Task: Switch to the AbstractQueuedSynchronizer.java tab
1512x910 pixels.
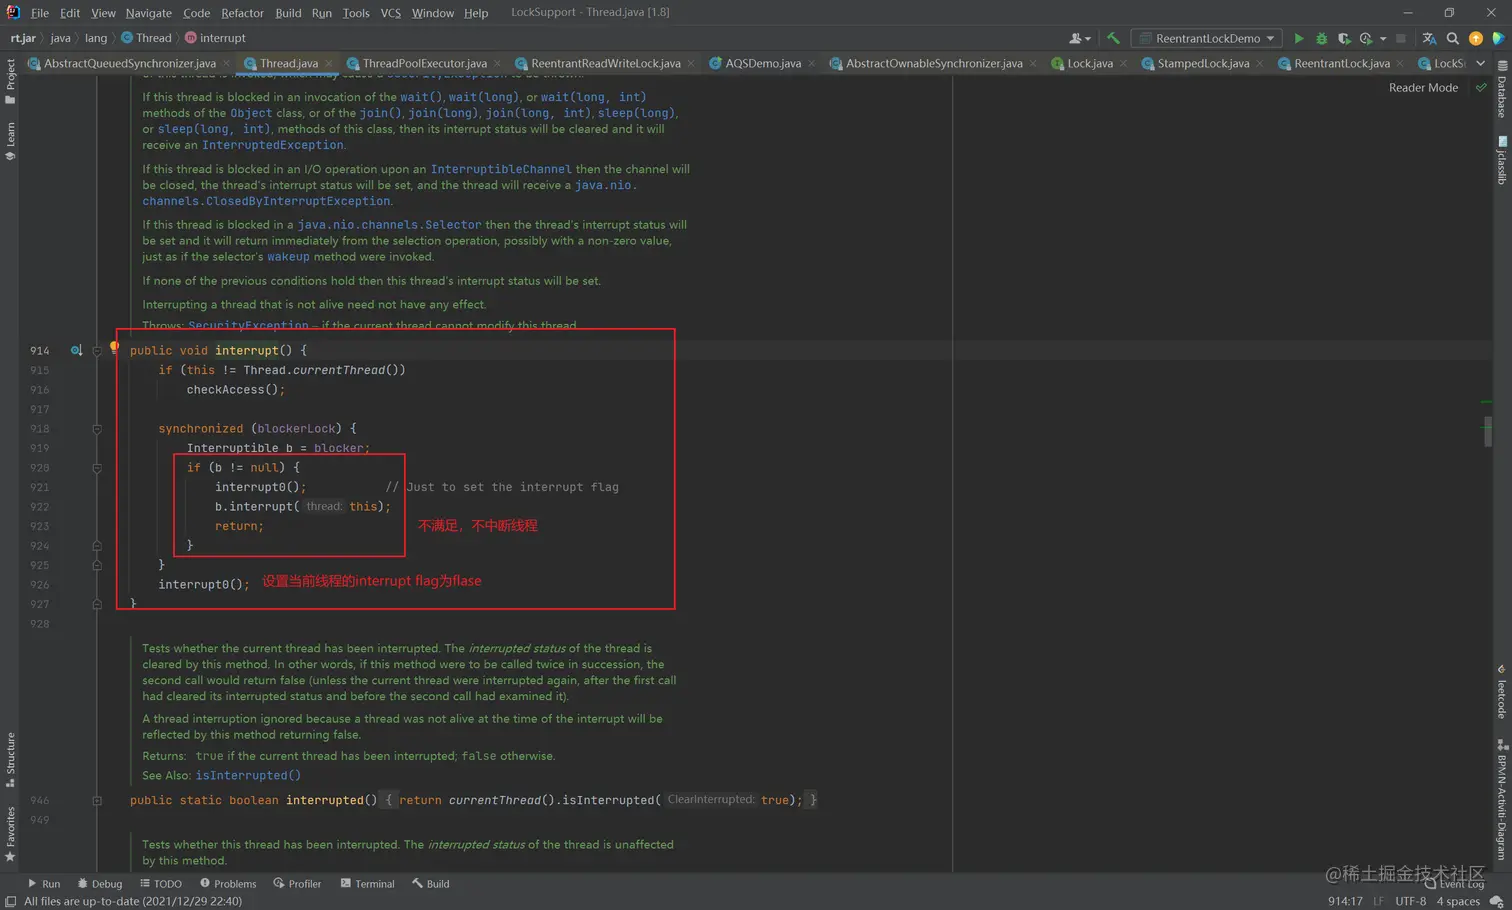Action: click(129, 63)
